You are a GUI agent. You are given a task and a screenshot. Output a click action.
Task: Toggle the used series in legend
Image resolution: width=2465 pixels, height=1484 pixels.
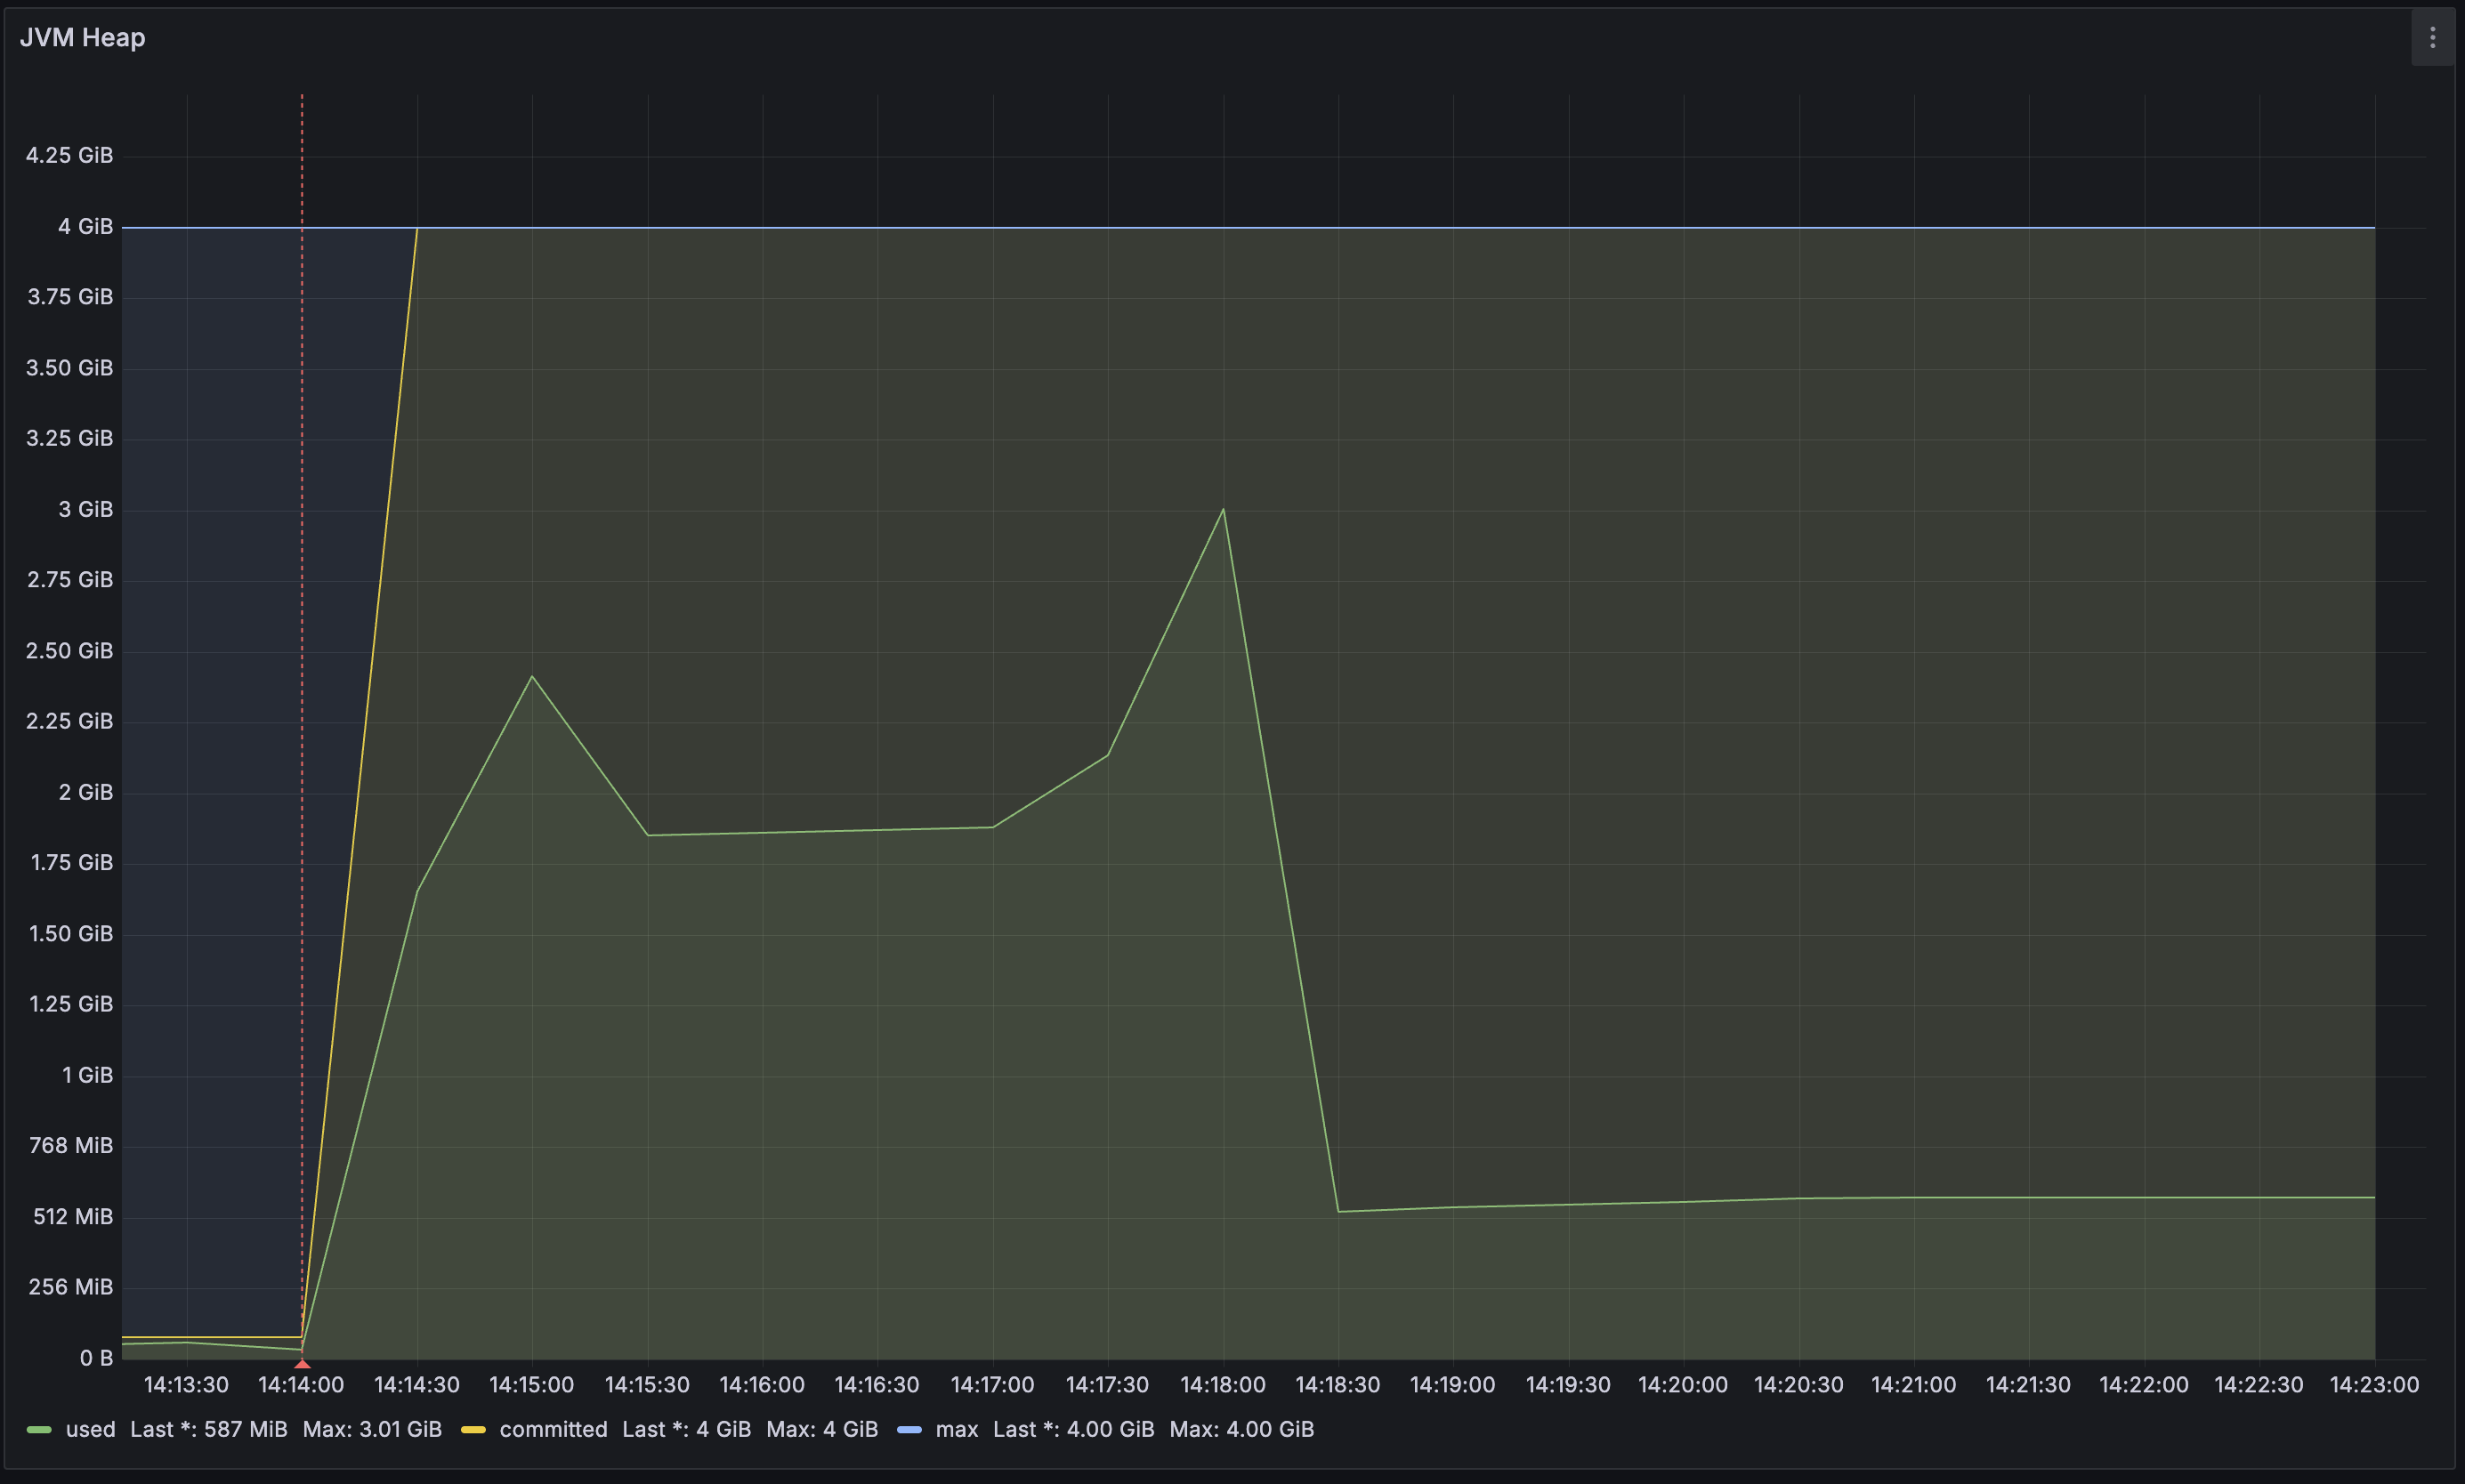tap(90, 1429)
